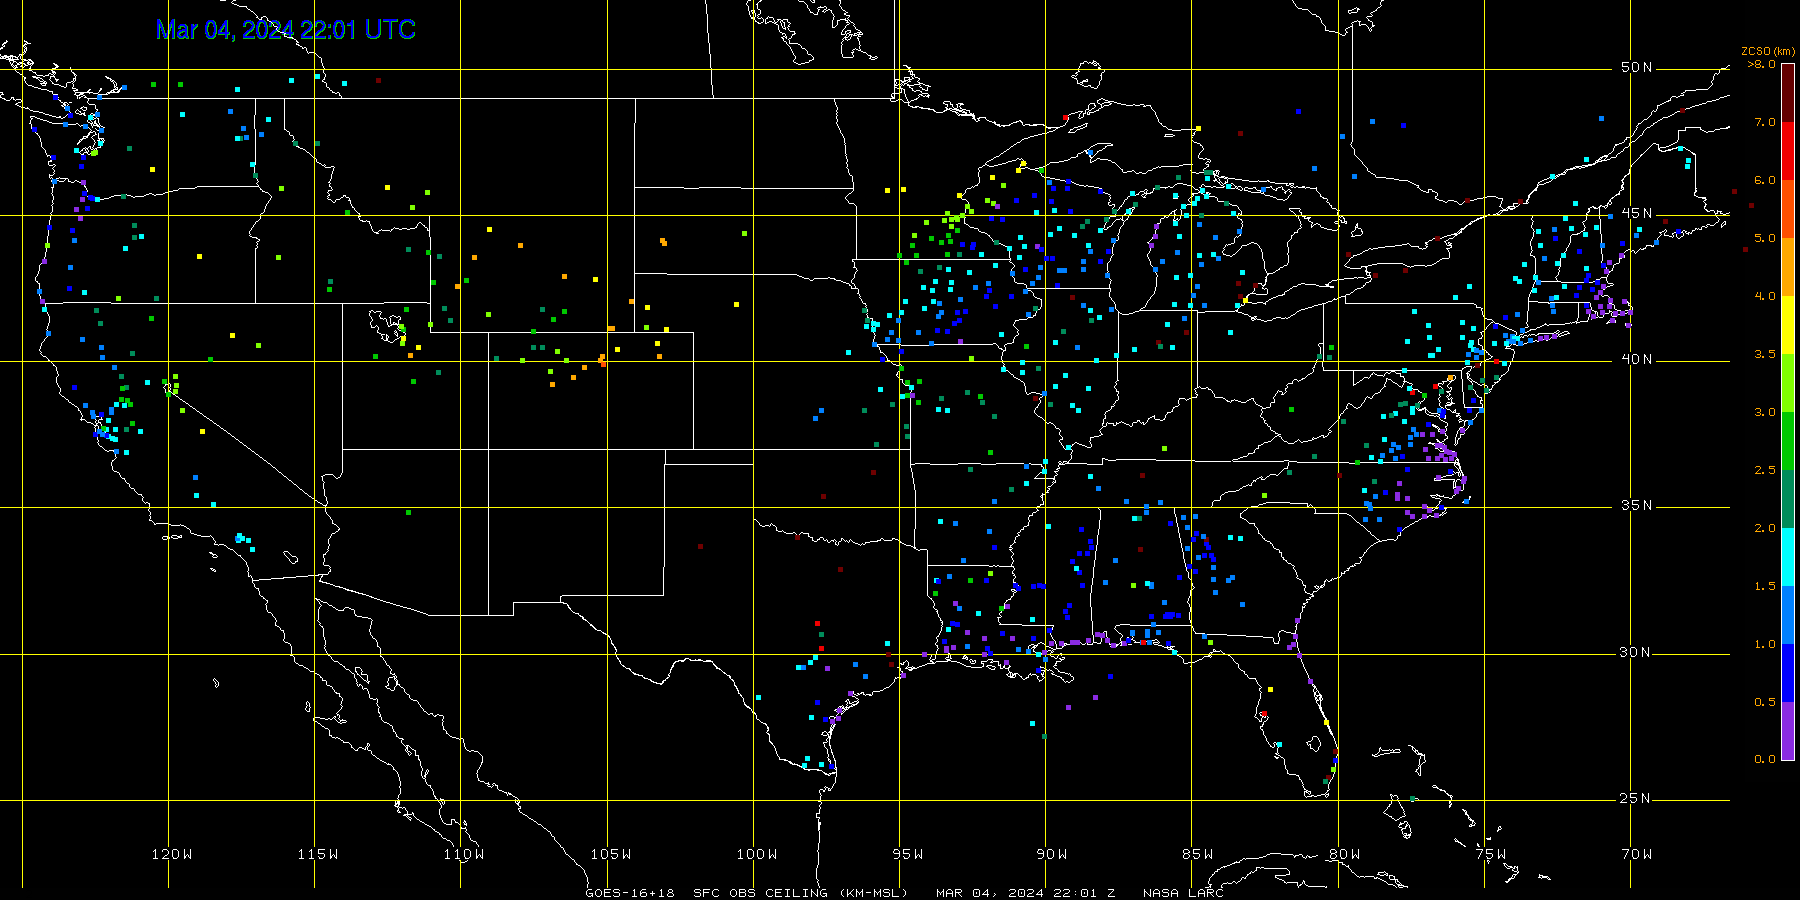The height and width of the screenshot is (900, 1800).
Task: Select the "5.0" color scale value
Action: (1765, 238)
